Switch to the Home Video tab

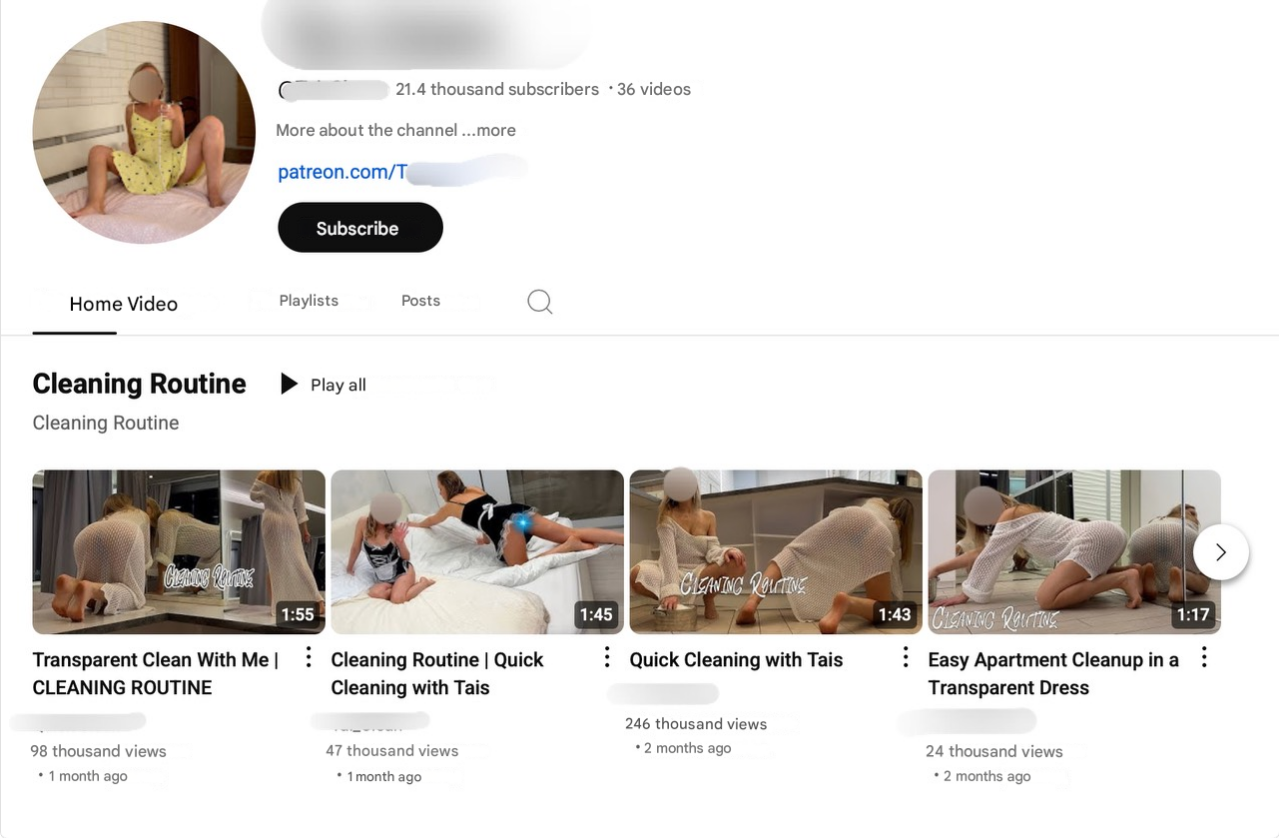(x=123, y=304)
